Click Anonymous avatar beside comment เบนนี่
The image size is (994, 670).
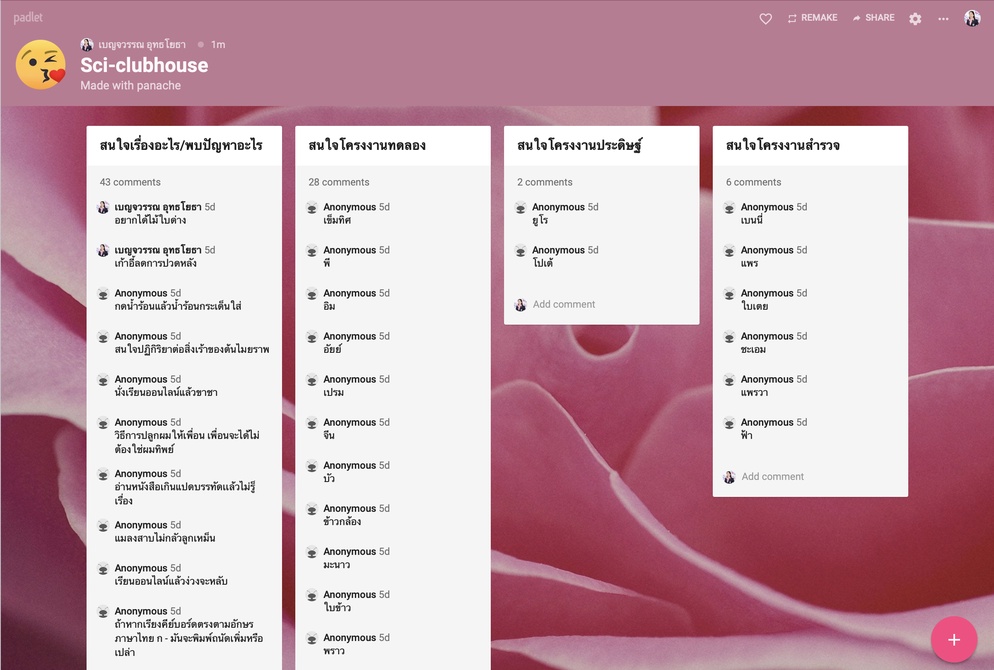point(729,207)
